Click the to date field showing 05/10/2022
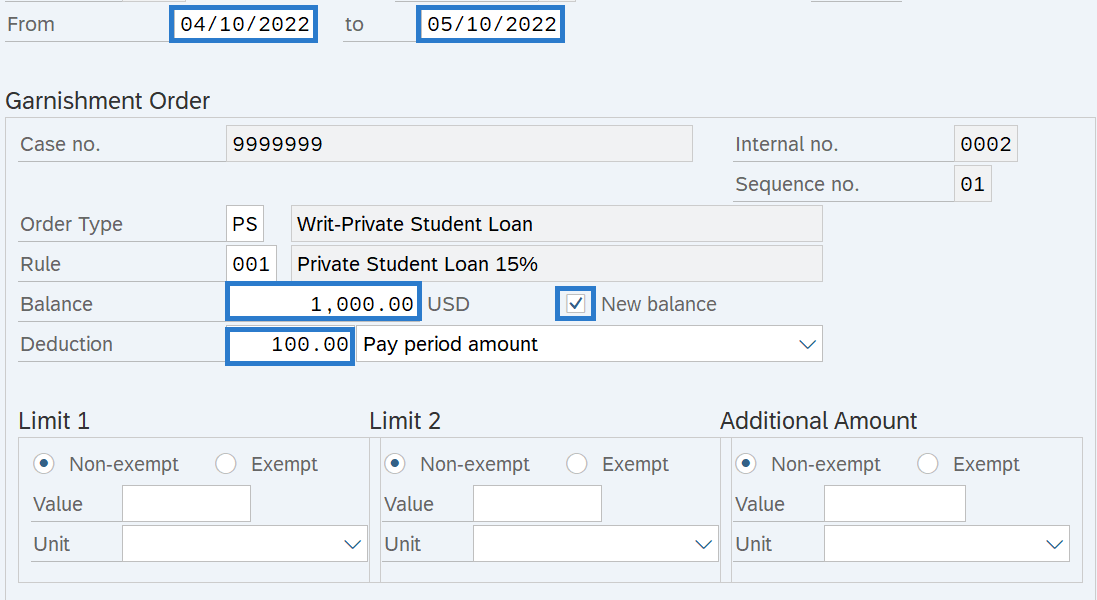Image resolution: width=1097 pixels, height=600 pixels. tap(490, 24)
